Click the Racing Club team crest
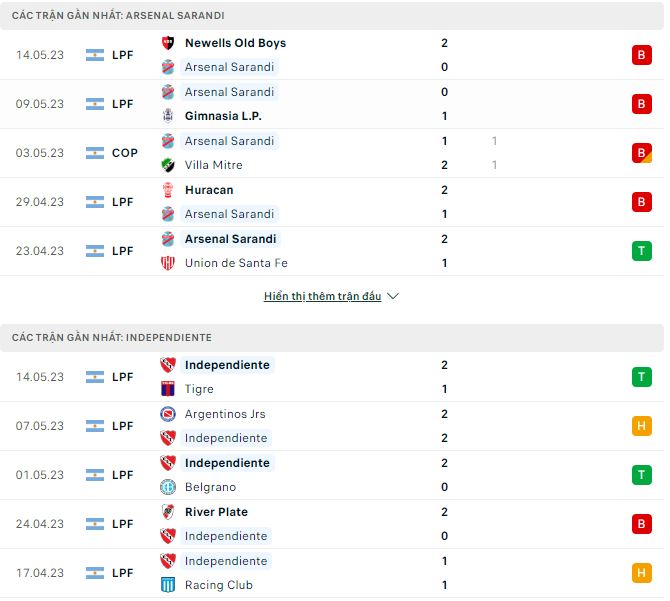The height and width of the screenshot is (601, 670). pyautogui.click(x=168, y=585)
